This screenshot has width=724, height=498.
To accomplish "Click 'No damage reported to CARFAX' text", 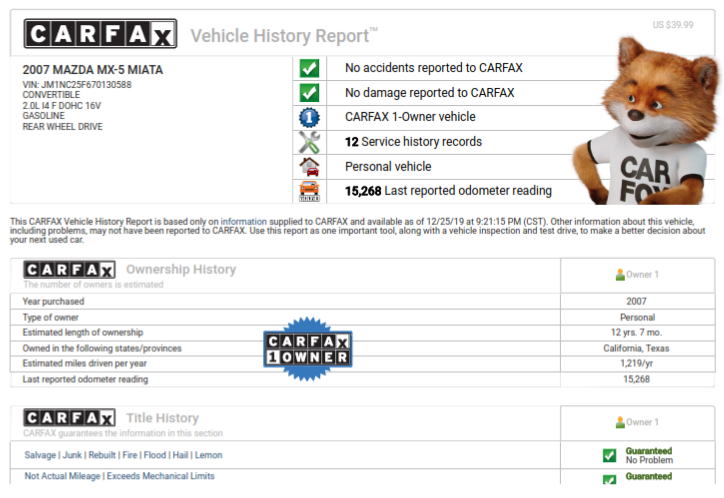I will (429, 93).
